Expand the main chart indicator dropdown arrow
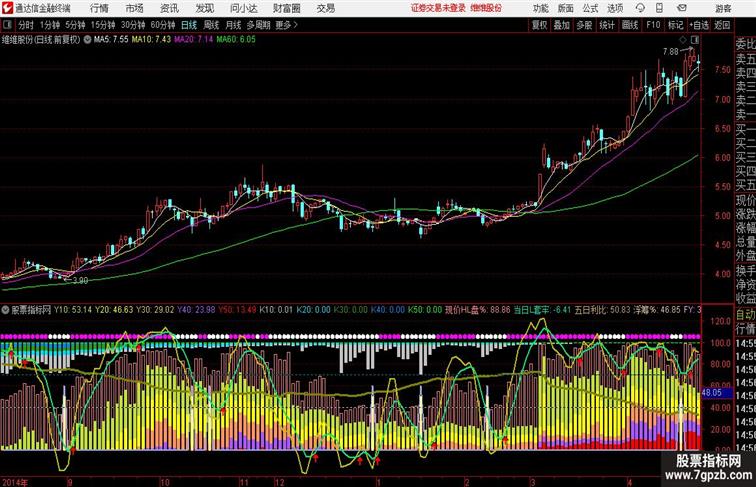The width and height of the screenshot is (756, 487). coord(87,40)
